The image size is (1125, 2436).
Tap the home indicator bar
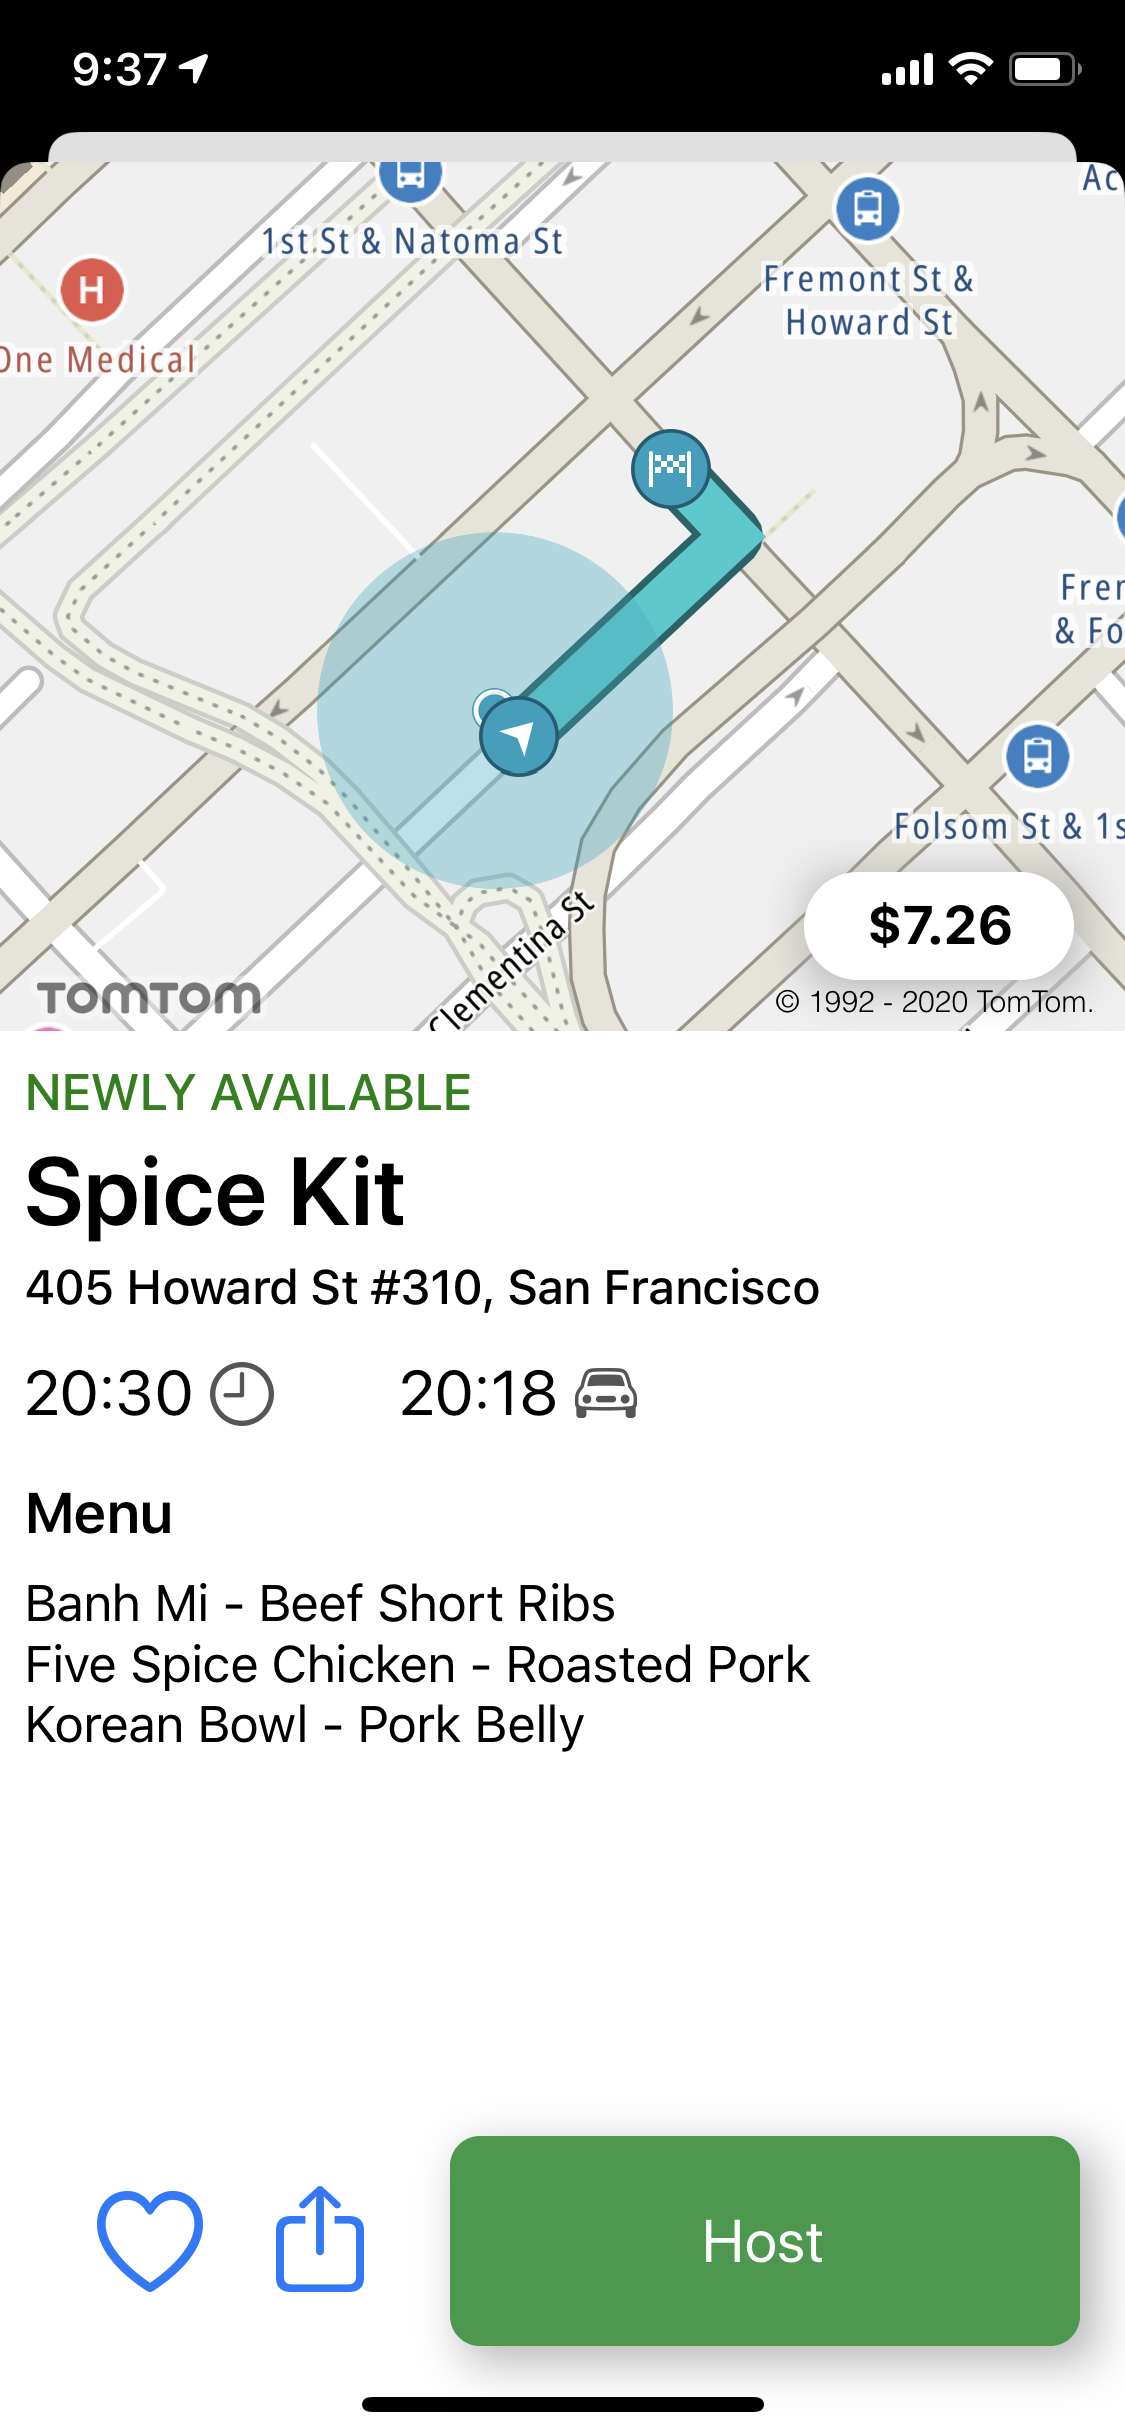[562, 2404]
